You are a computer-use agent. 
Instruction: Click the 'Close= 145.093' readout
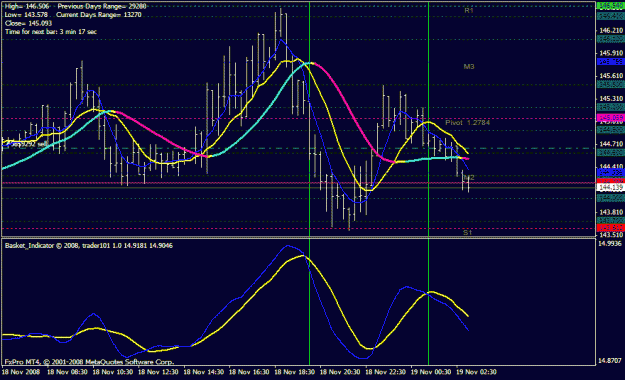pos(28,23)
